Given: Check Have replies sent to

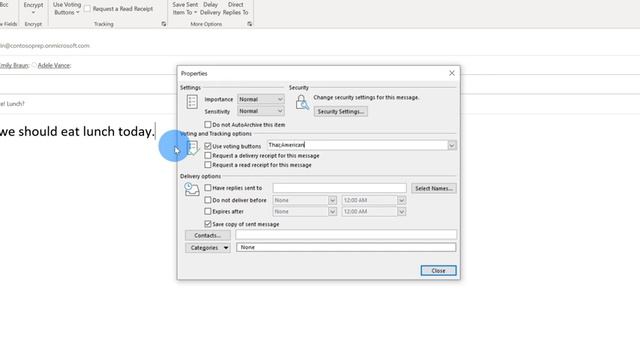Looking at the screenshot, I should (x=208, y=188).
